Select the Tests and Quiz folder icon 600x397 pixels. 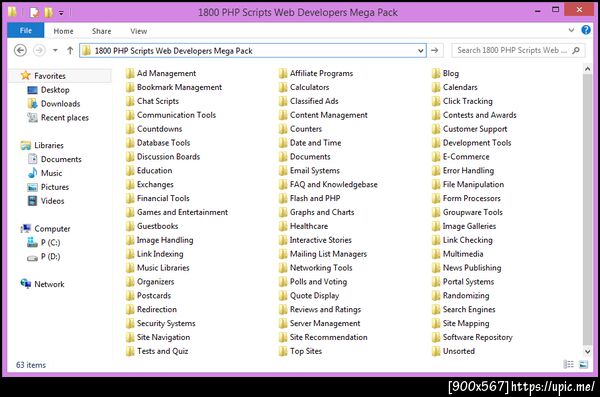tap(130, 351)
